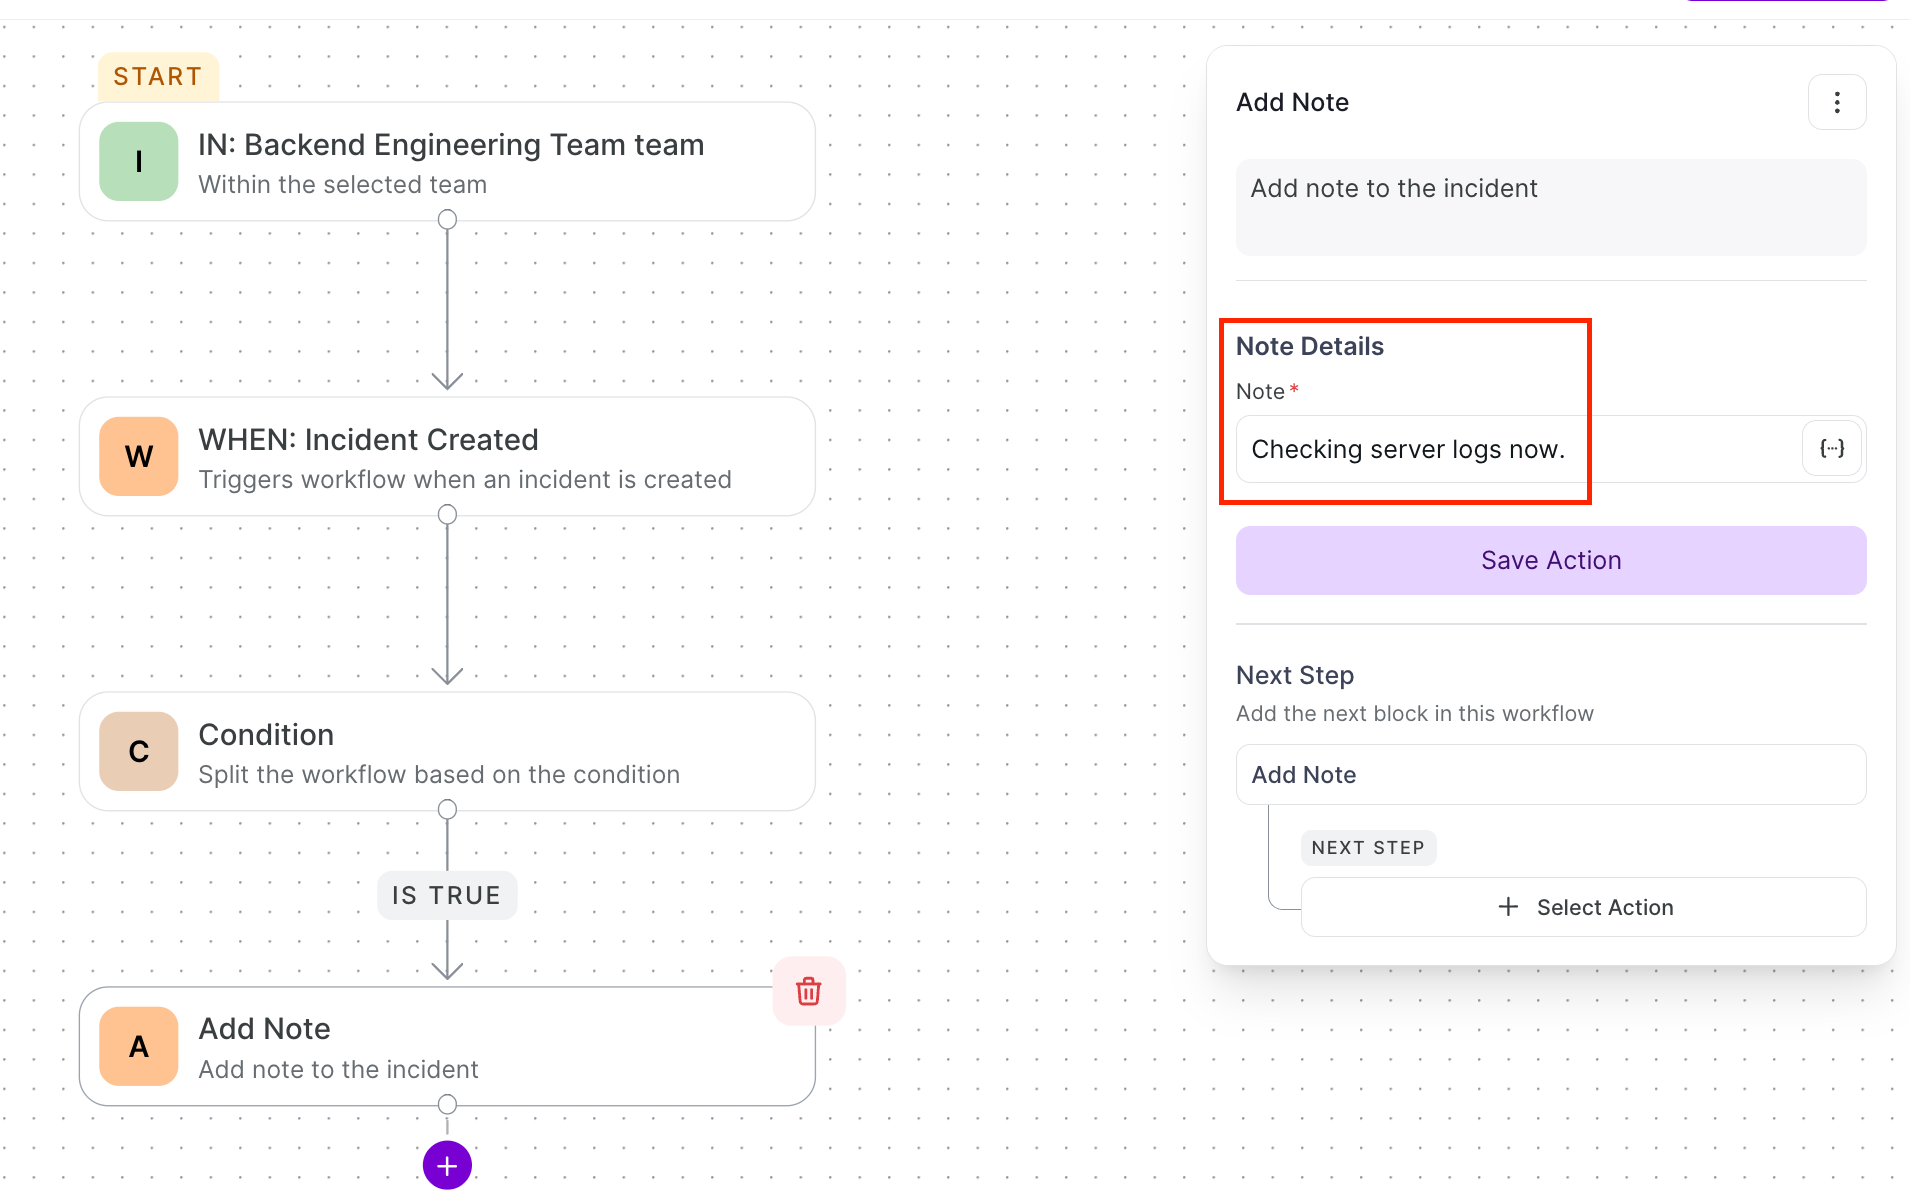Image resolution: width=1910 pixels, height=1194 pixels.
Task: Open the WHEN: Incident Created block
Action: click(447, 456)
